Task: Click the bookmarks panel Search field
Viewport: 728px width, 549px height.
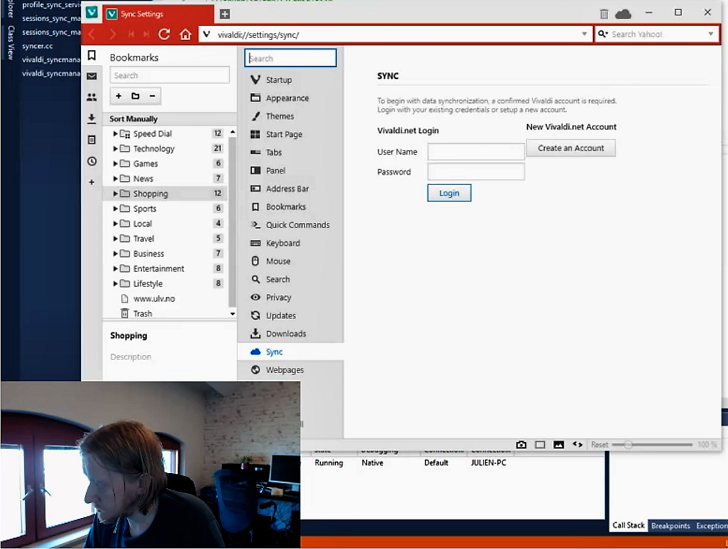Action: click(169, 75)
